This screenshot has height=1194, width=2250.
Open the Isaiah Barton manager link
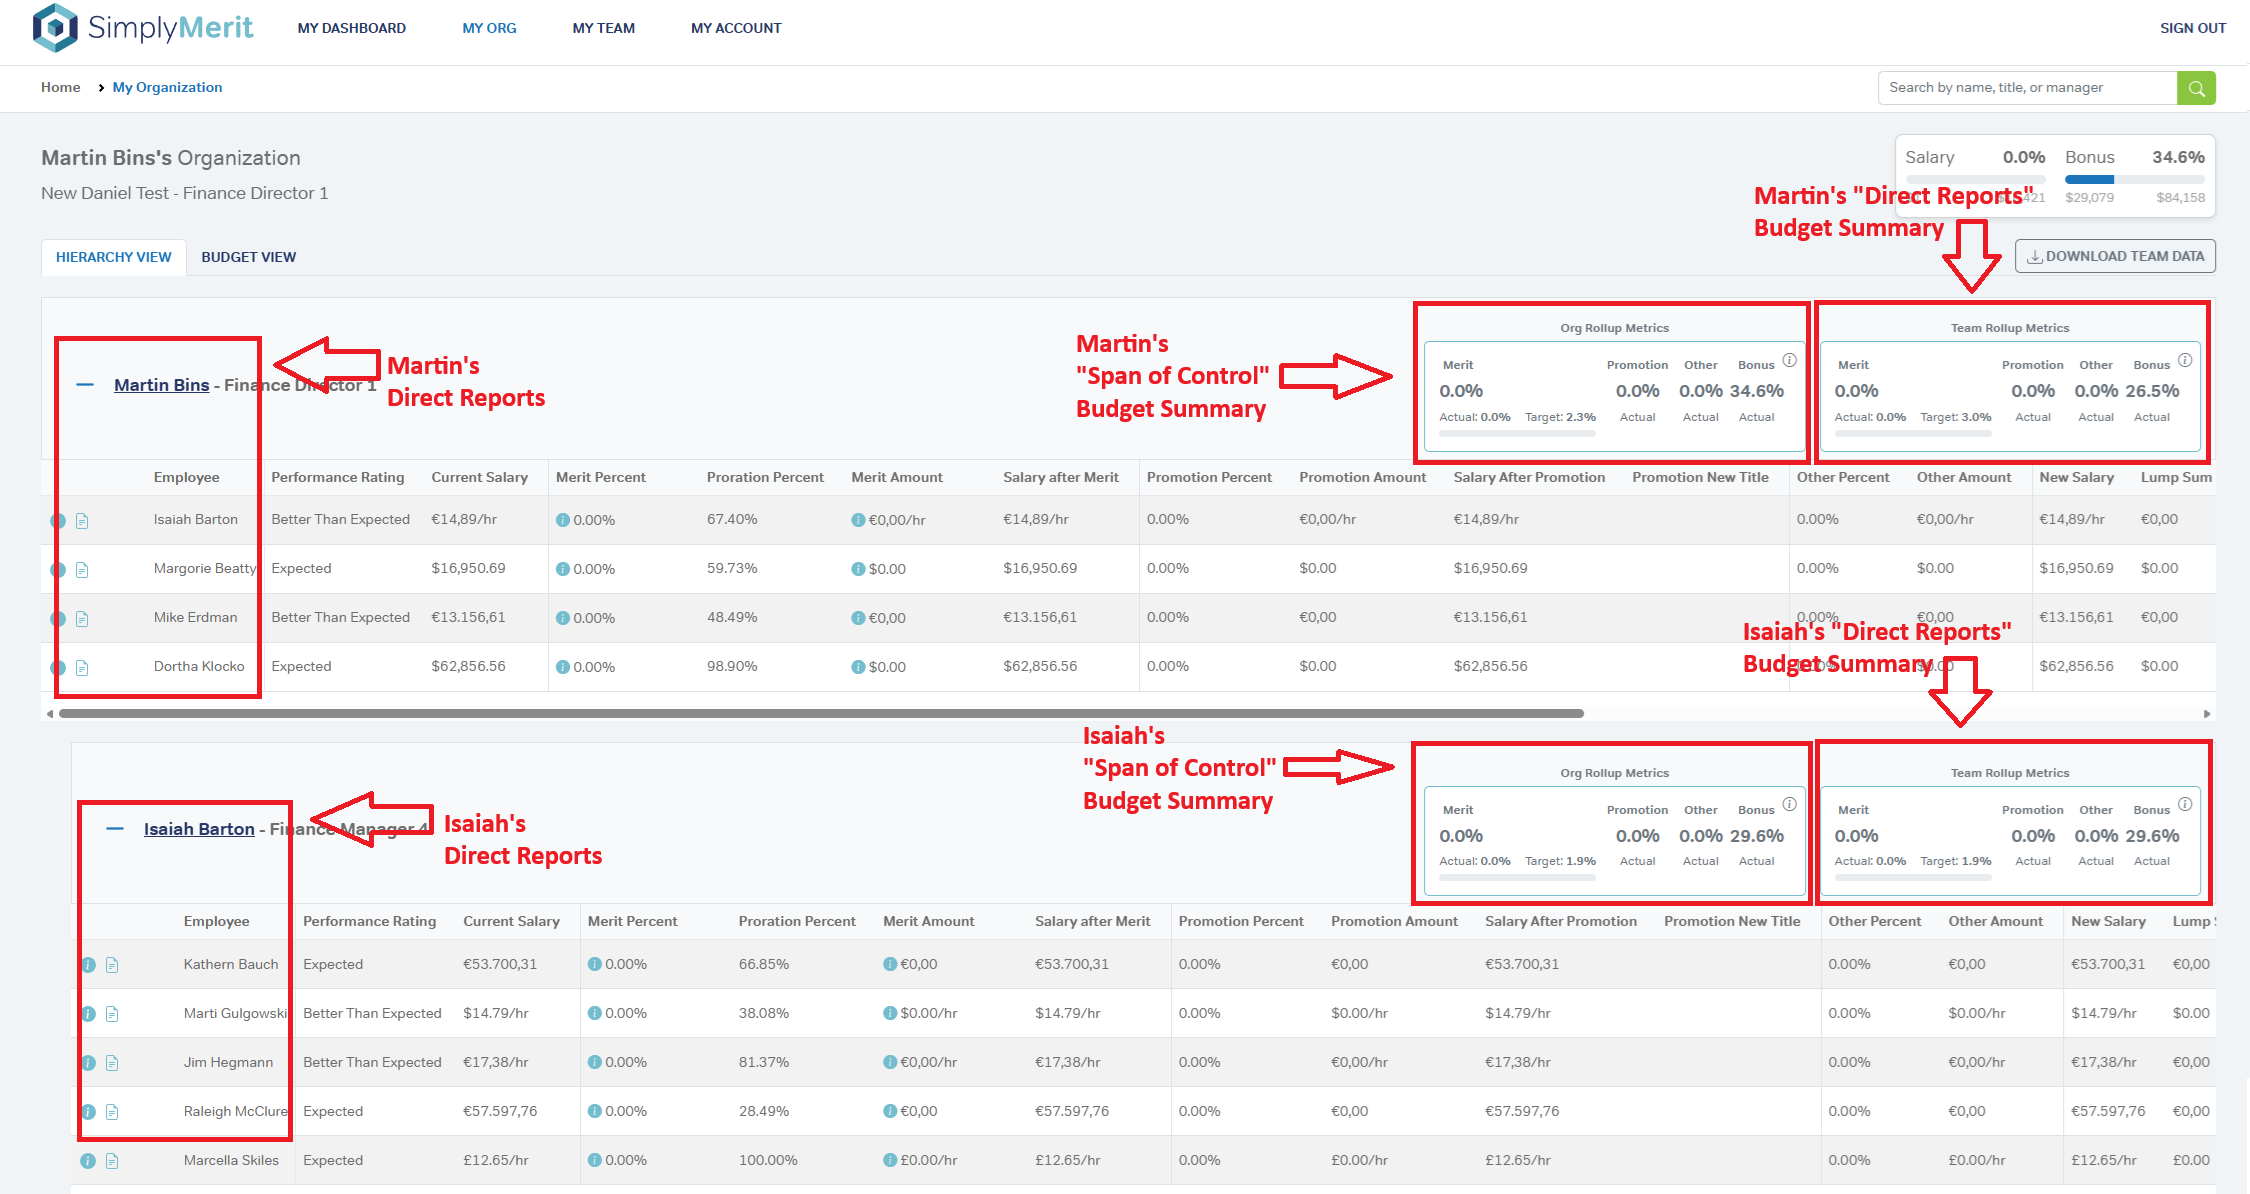(199, 829)
